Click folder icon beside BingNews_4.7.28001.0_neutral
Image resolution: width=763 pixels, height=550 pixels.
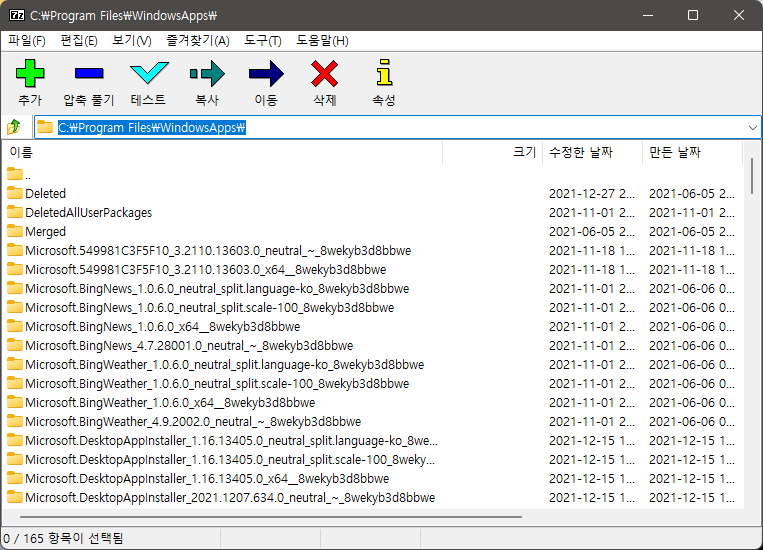pos(15,345)
